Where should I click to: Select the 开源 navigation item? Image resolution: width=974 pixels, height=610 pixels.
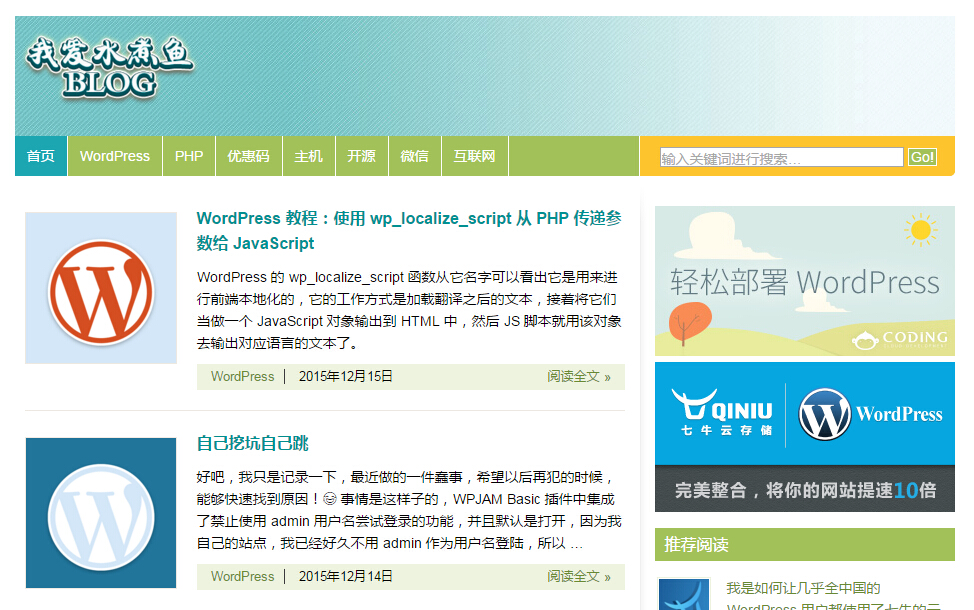tap(361, 156)
